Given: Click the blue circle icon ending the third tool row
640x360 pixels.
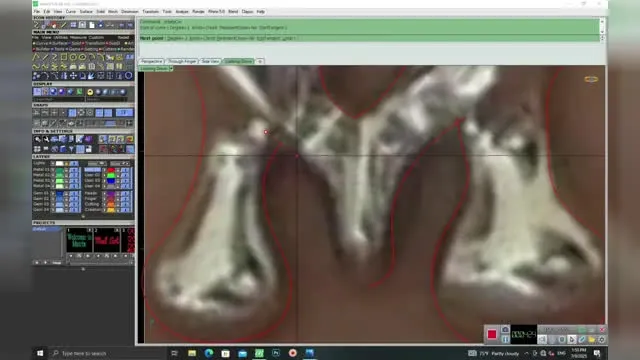Looking at the screenshot, I should pos(129,76).
